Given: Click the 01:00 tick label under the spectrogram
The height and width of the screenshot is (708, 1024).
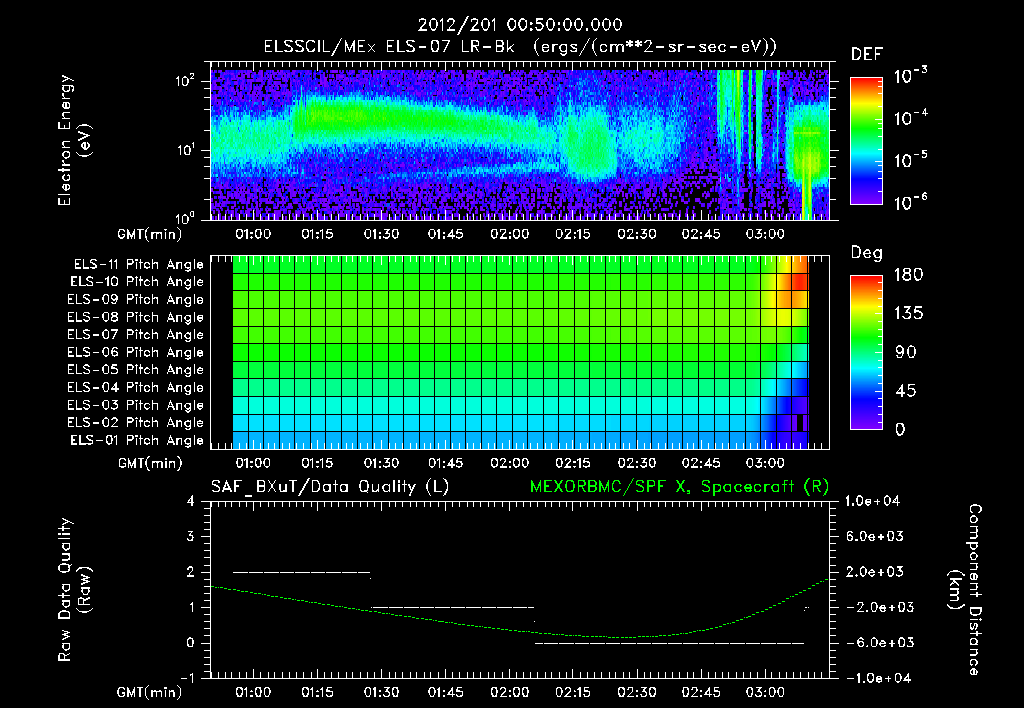Looking at the screenshot, I should [253, 234].
